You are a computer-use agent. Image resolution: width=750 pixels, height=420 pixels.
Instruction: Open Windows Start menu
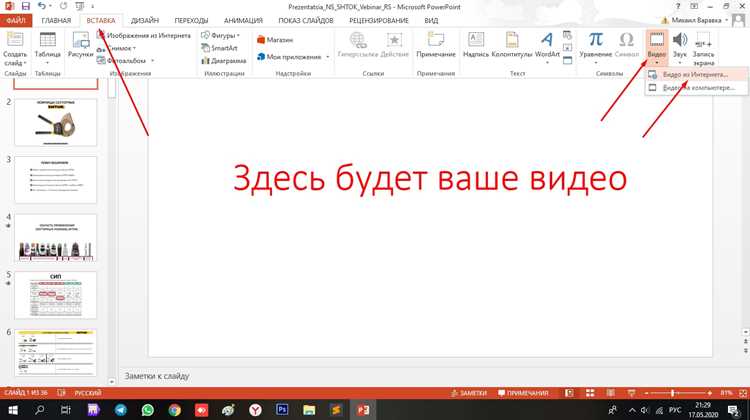(13, 410)
